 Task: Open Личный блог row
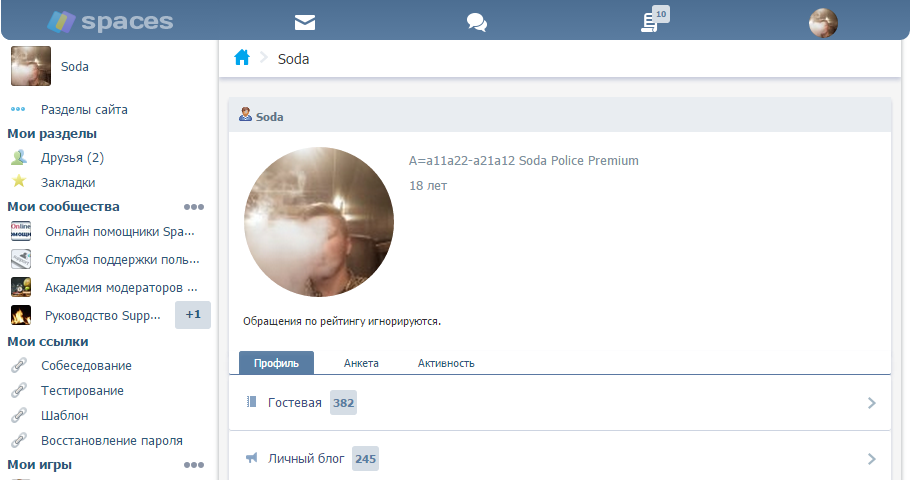point(560,456)
